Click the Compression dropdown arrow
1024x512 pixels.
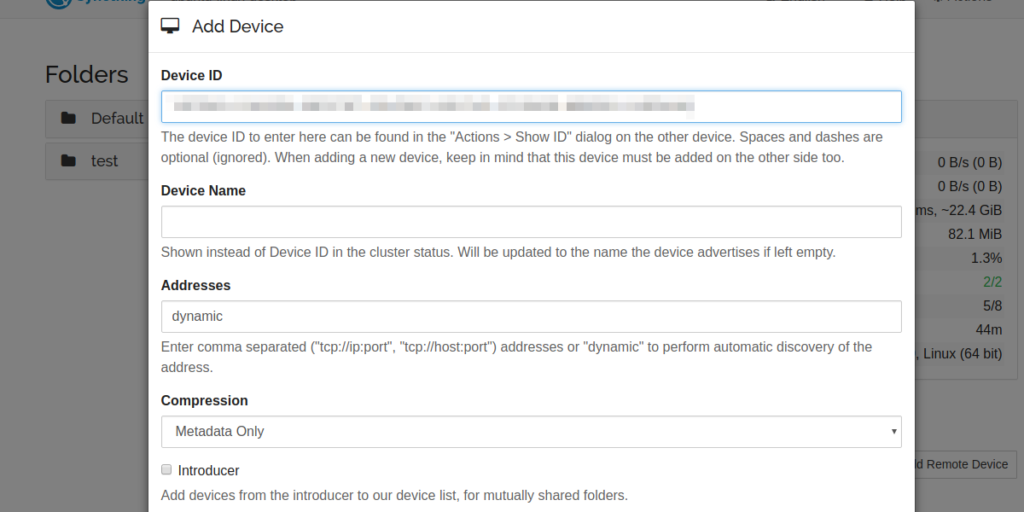[893, 431]
